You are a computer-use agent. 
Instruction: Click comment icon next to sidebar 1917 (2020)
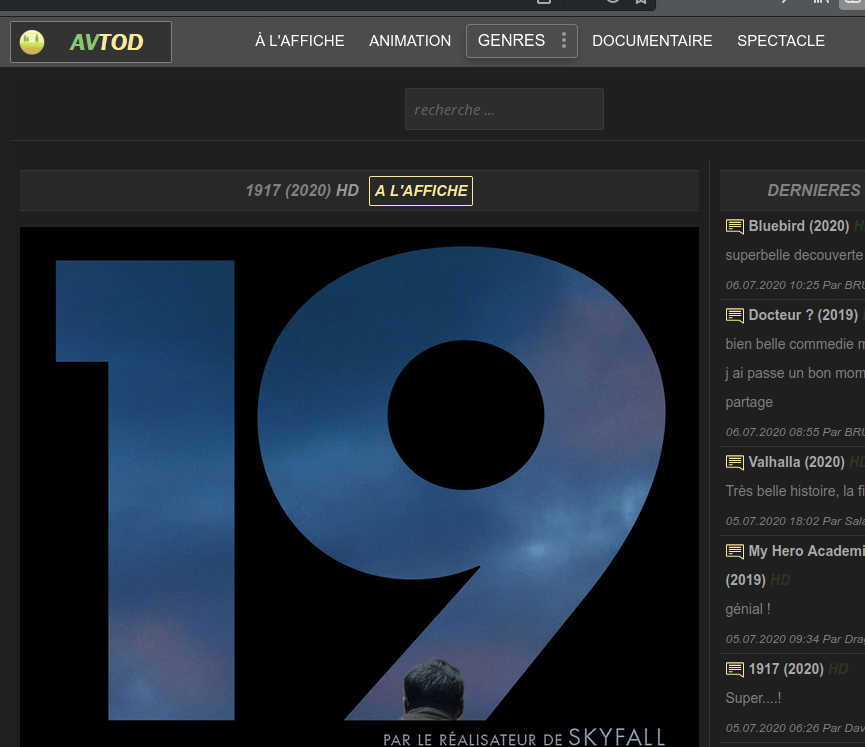pos(734,670)
